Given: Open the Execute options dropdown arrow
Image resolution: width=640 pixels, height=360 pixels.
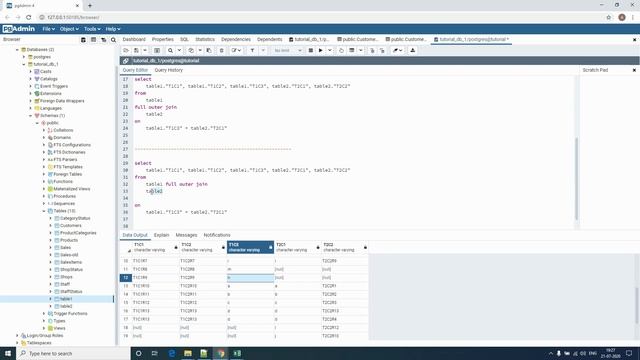Looking at the screenshot, I should (330, 50).
